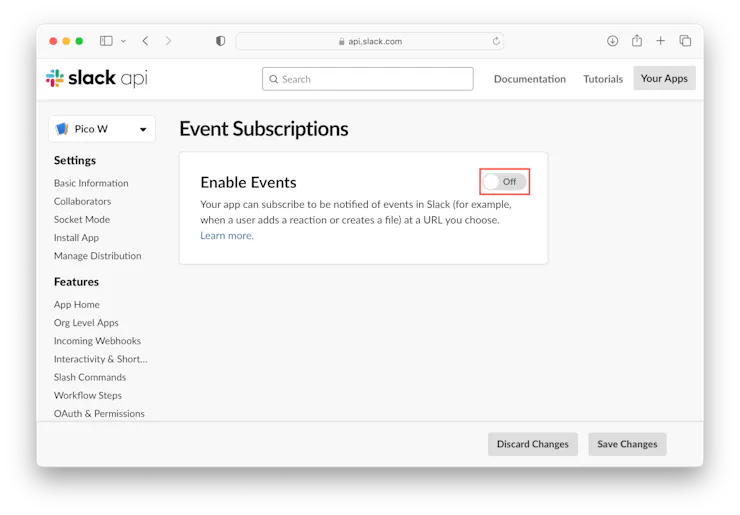Open the Pico W app dropdown
740x515 pixels.
point(102,129)
